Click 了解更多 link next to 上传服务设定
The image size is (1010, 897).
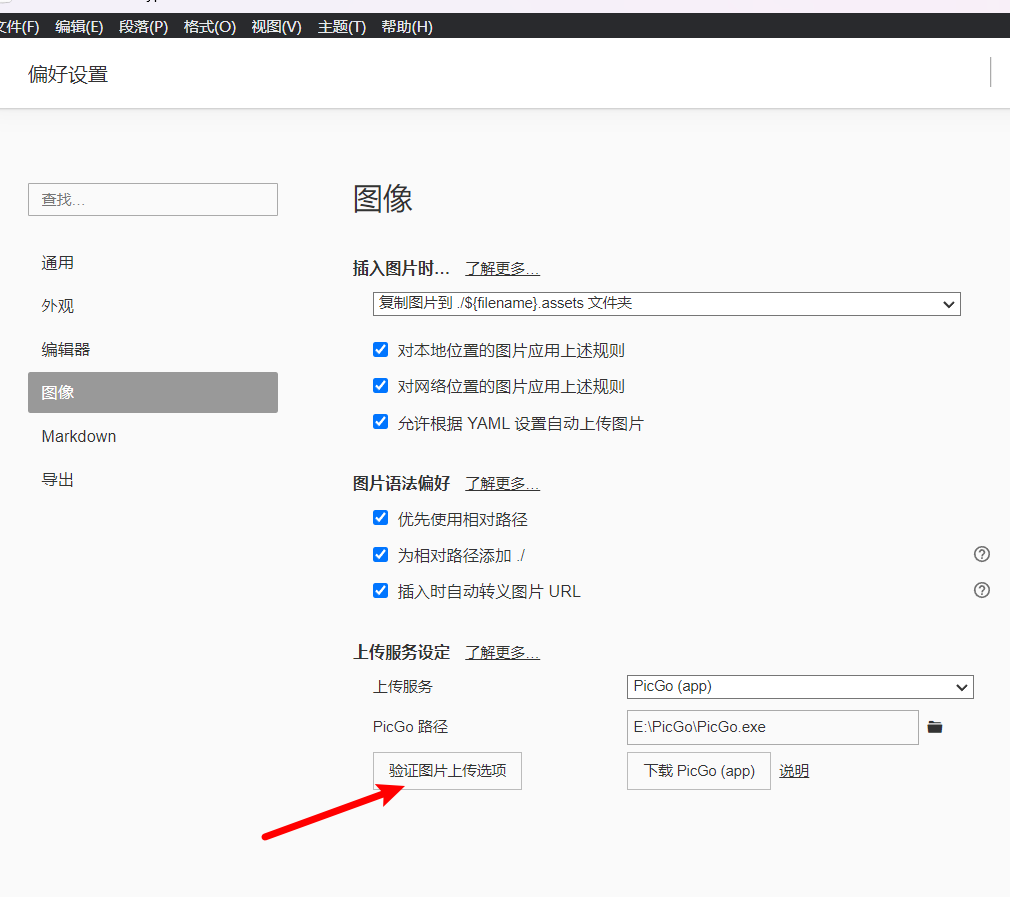[x=502, y=653]
